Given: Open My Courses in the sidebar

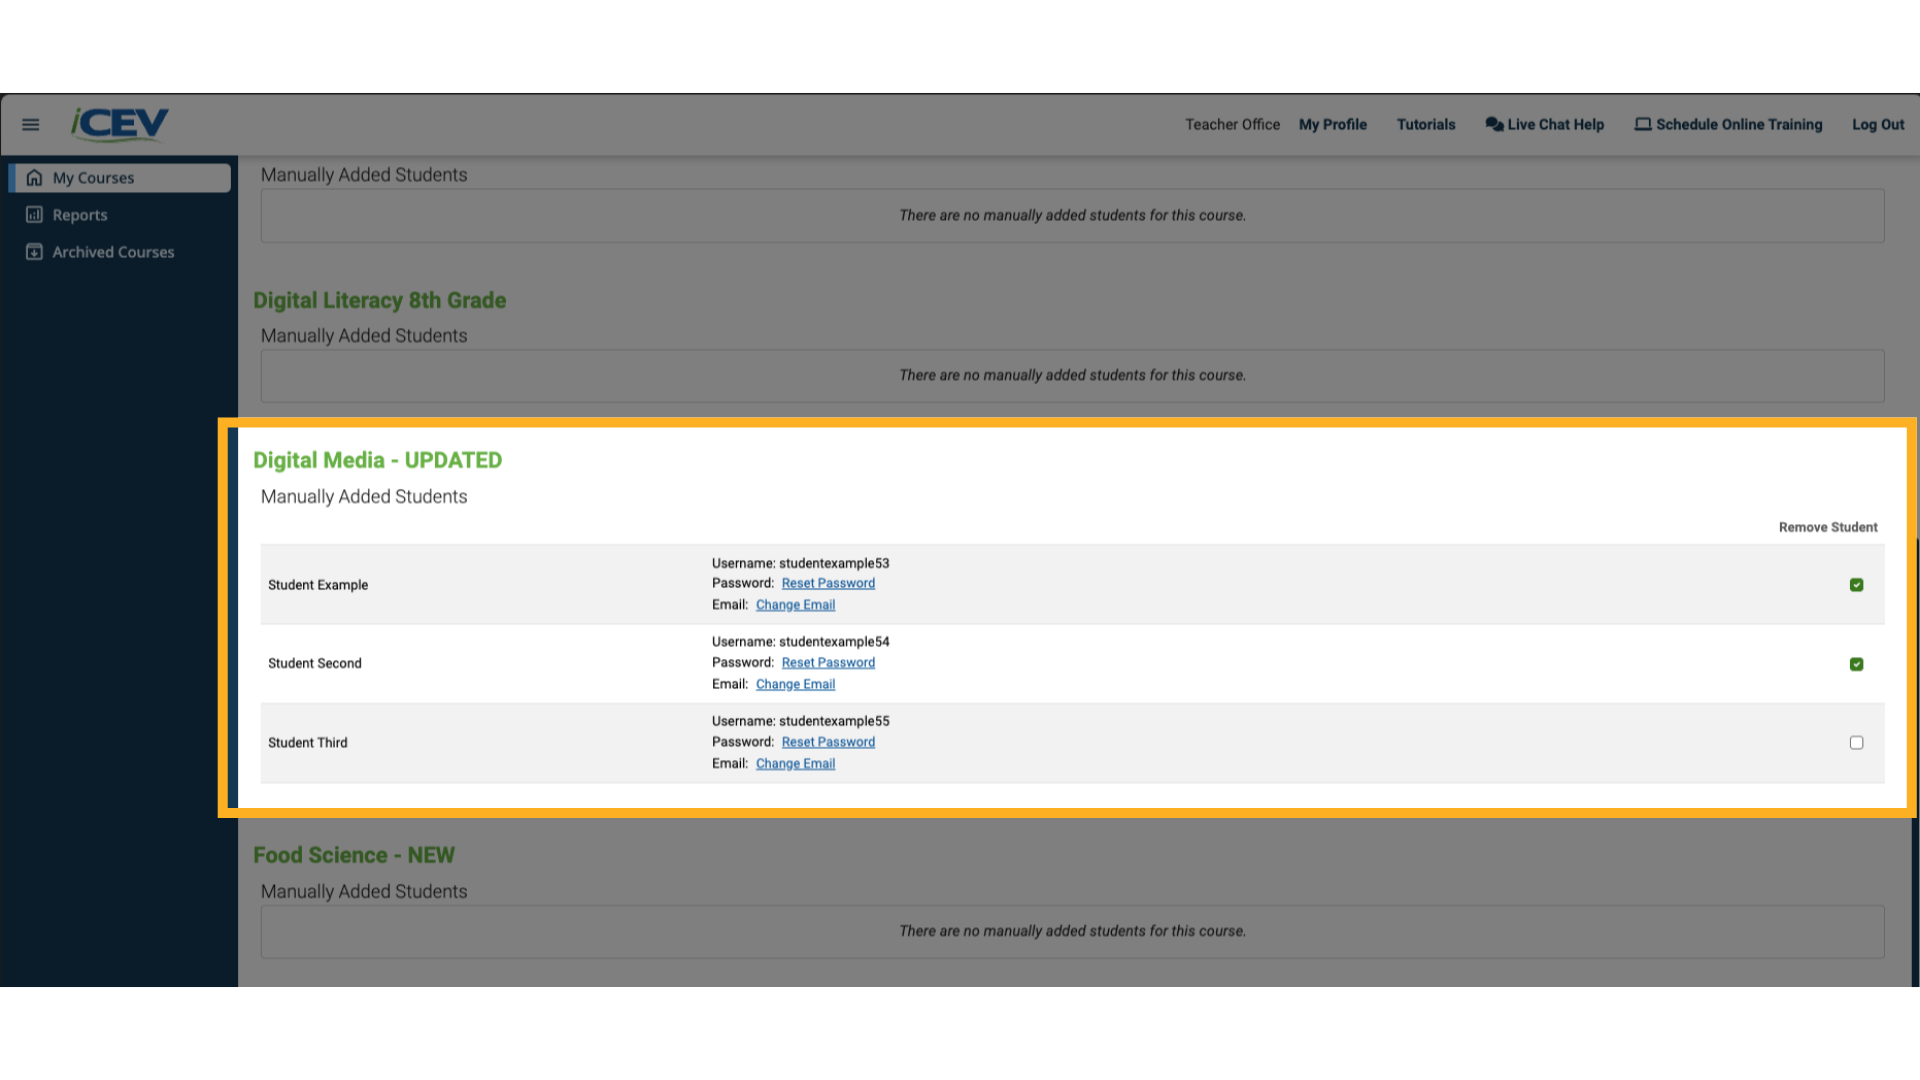Looking at the screenshot, I should [121, 178].
